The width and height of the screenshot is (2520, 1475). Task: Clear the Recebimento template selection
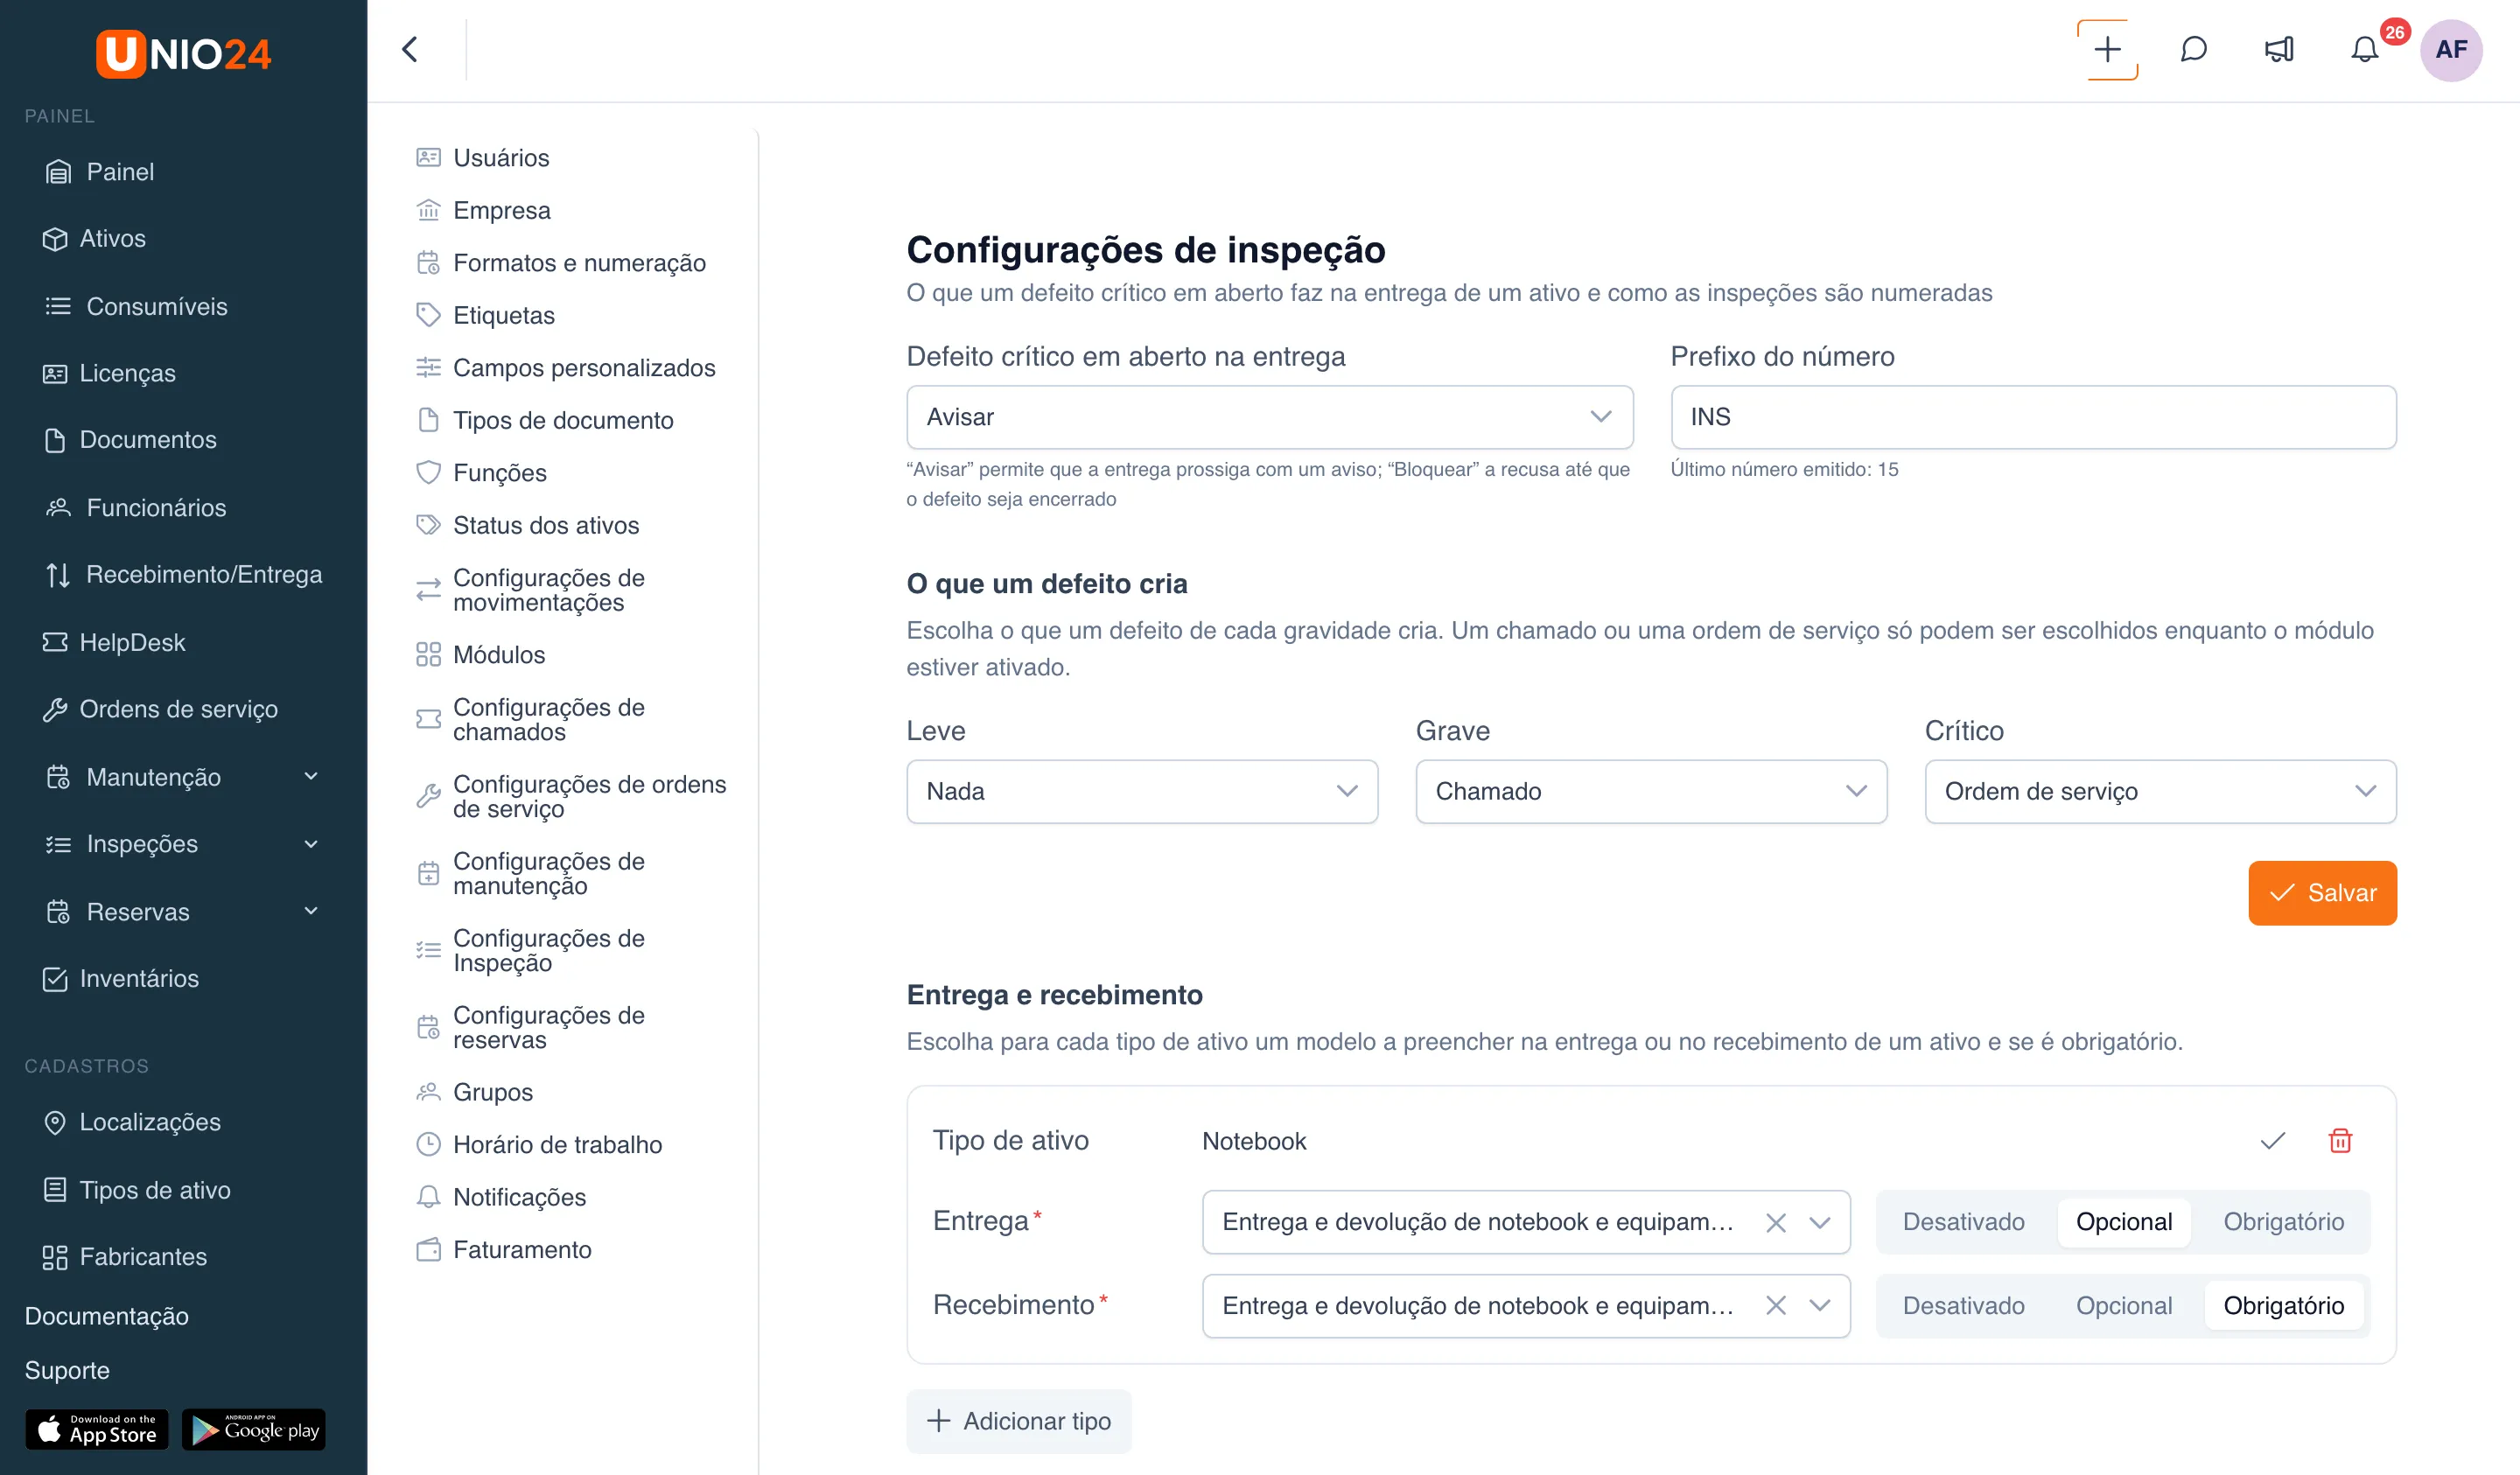(x=1775, y=1306)
